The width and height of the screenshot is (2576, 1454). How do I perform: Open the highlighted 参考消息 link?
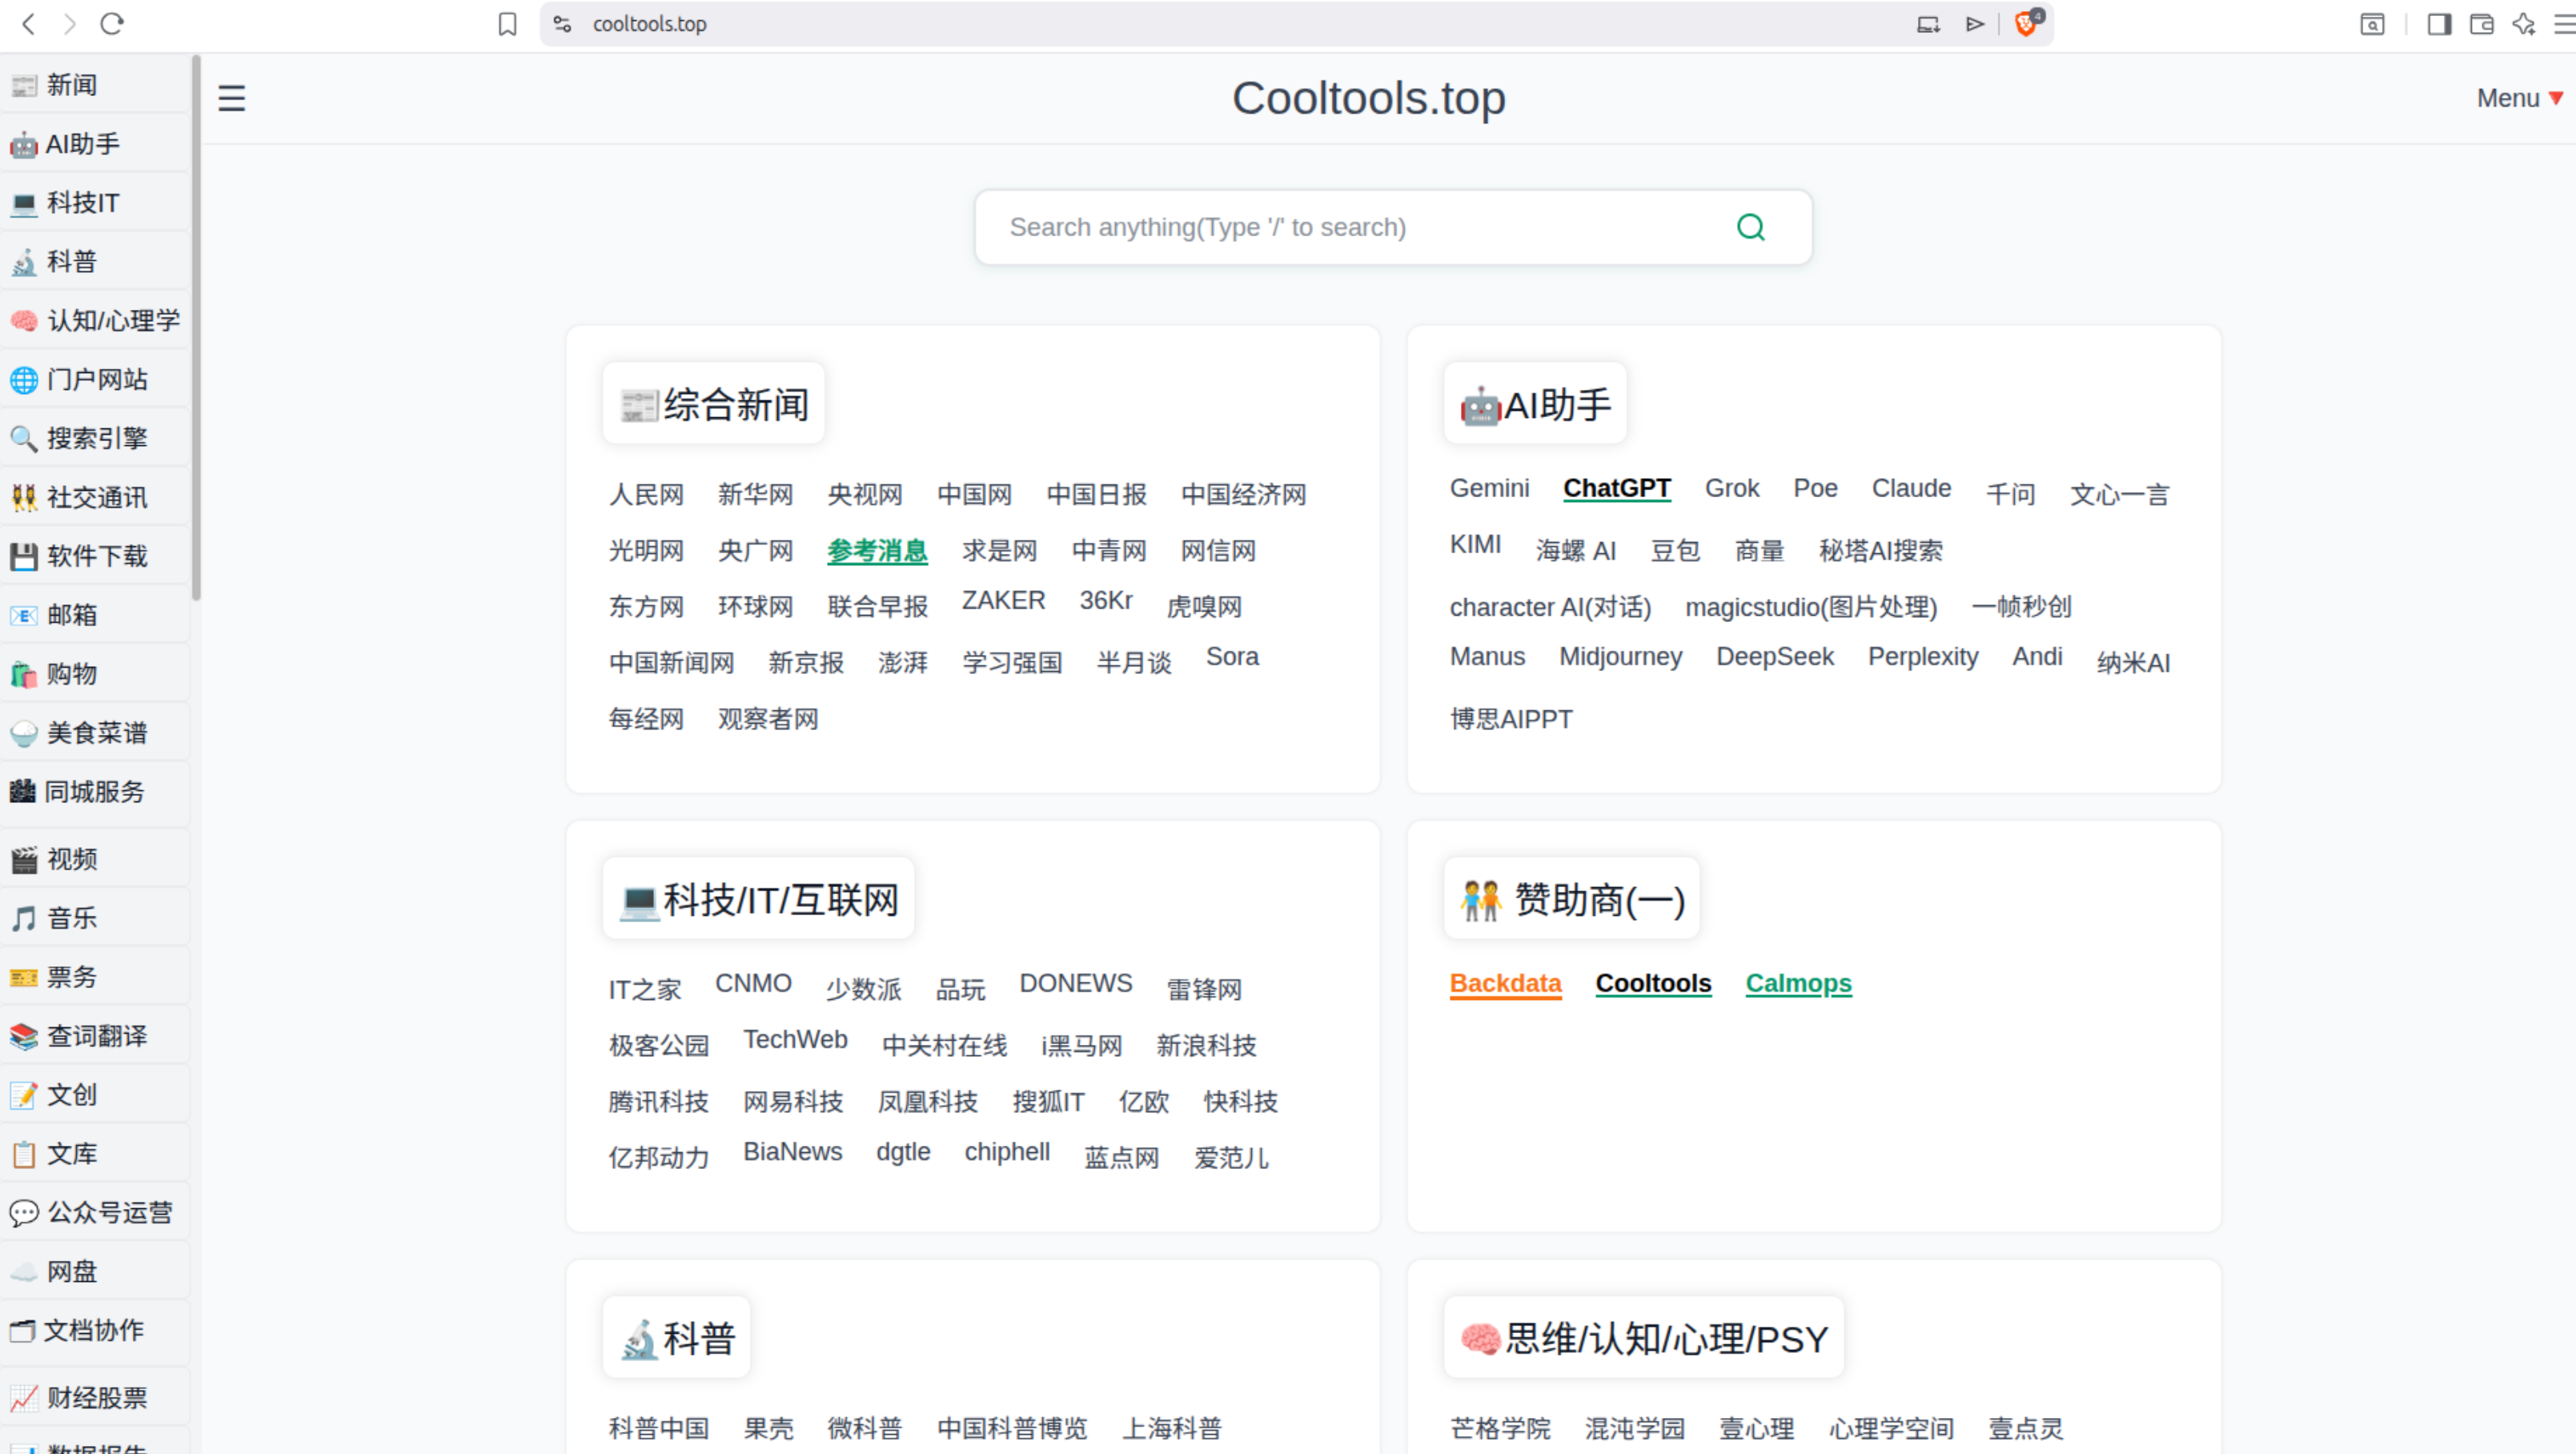(877, 551)
